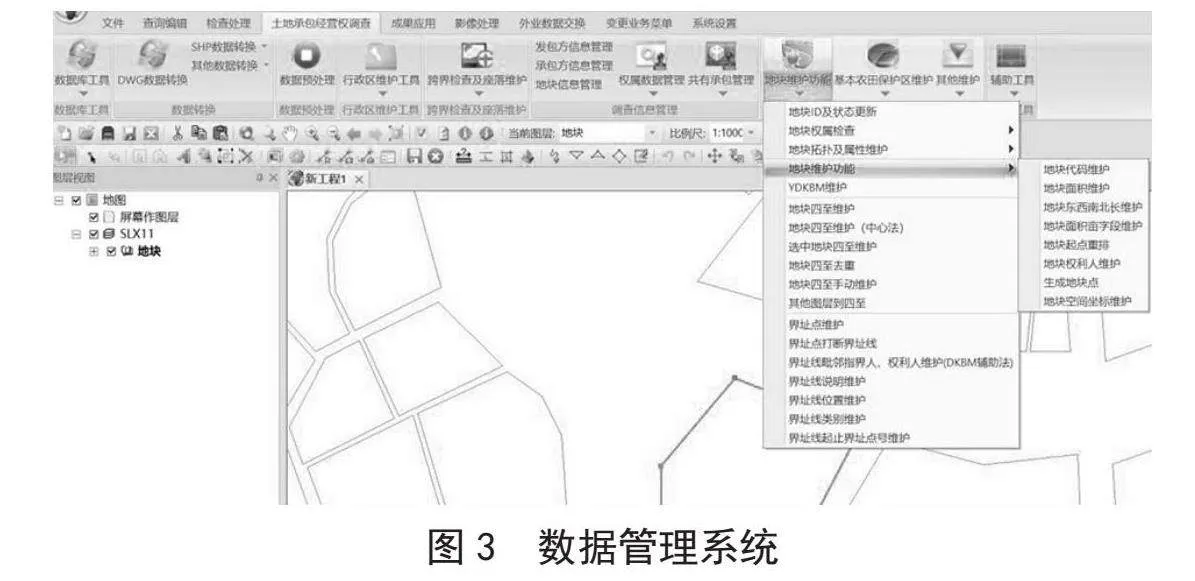
Task: Toggle the 地图 layer checkbox
Action: tap(75, 201)
